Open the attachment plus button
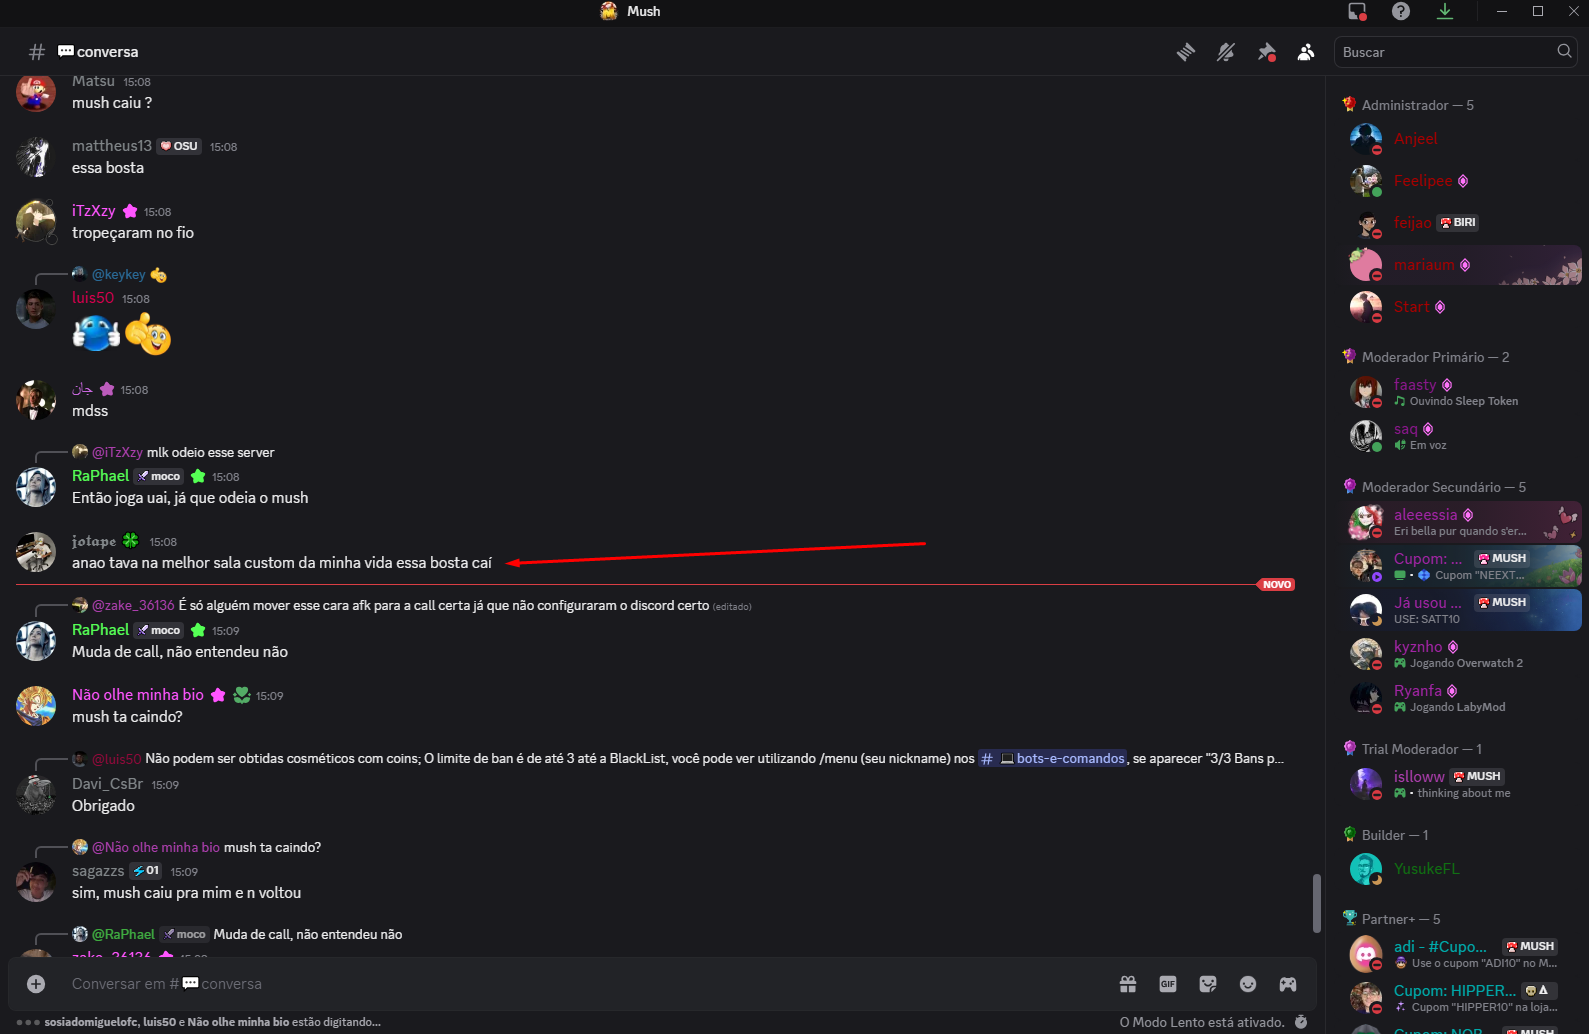Screen dimensions: 1589x1034 click(x=36, y=984)
